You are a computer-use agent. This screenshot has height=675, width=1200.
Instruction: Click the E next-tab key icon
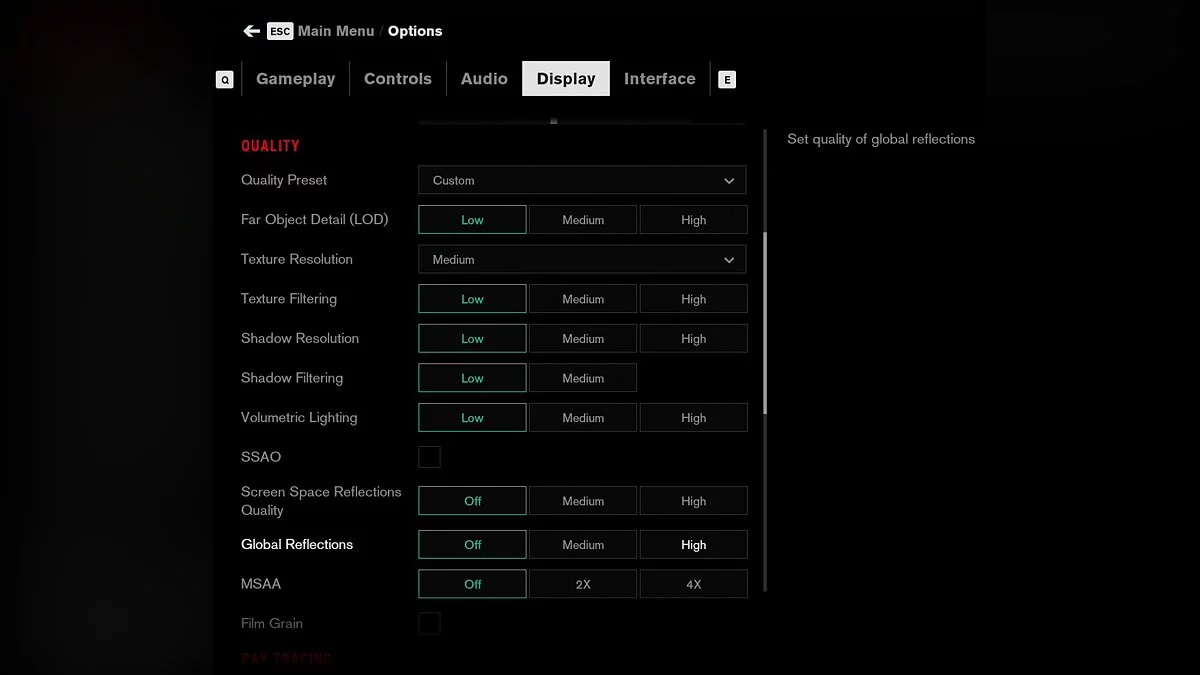(727, 80)
